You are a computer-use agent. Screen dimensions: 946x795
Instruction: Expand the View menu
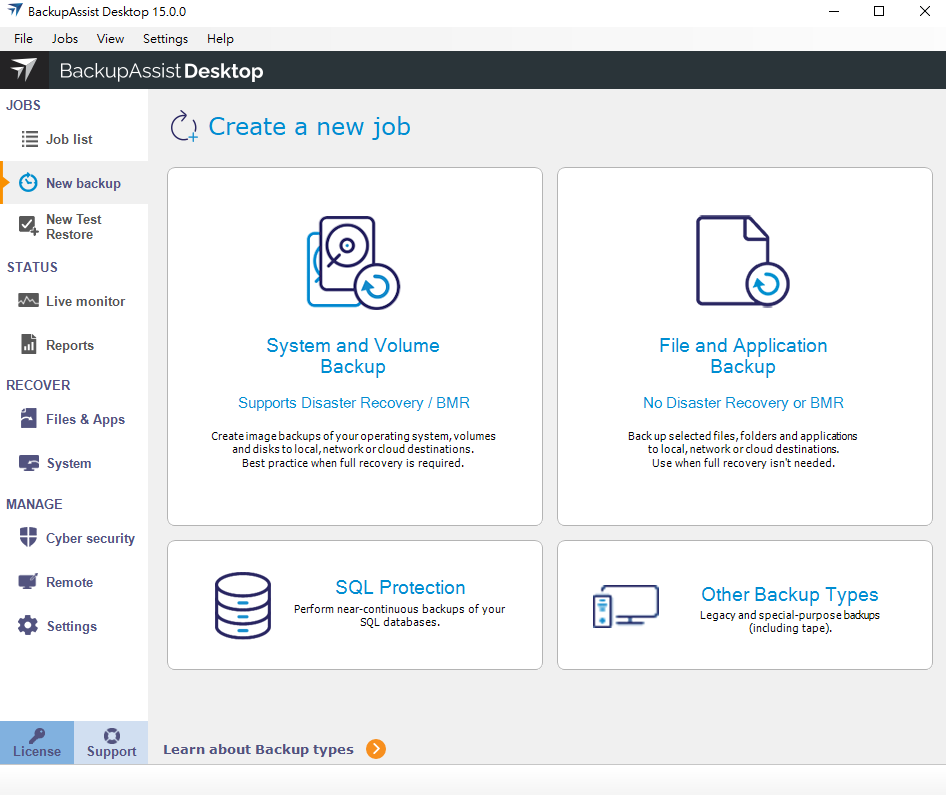coord(110,39)
